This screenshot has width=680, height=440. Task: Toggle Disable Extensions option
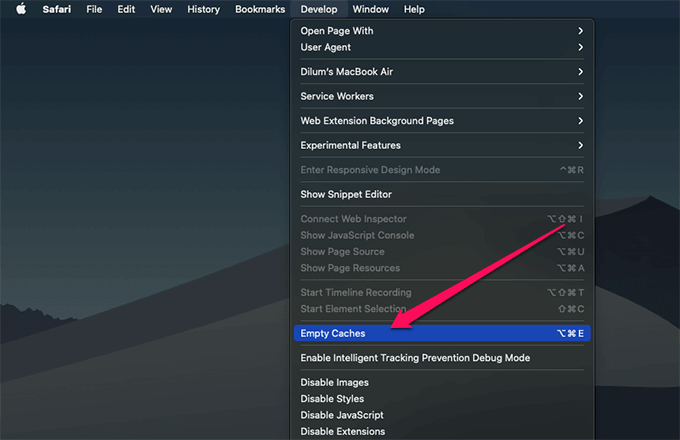coord(442,432)
